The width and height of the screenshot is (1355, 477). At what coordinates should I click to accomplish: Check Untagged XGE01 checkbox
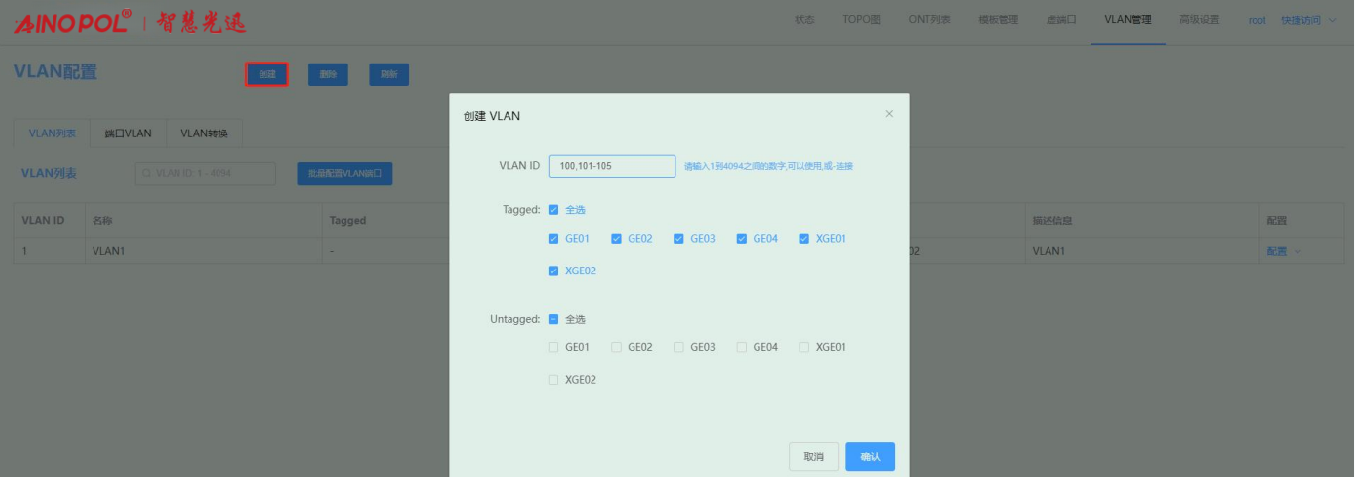[x=804, y=348]
